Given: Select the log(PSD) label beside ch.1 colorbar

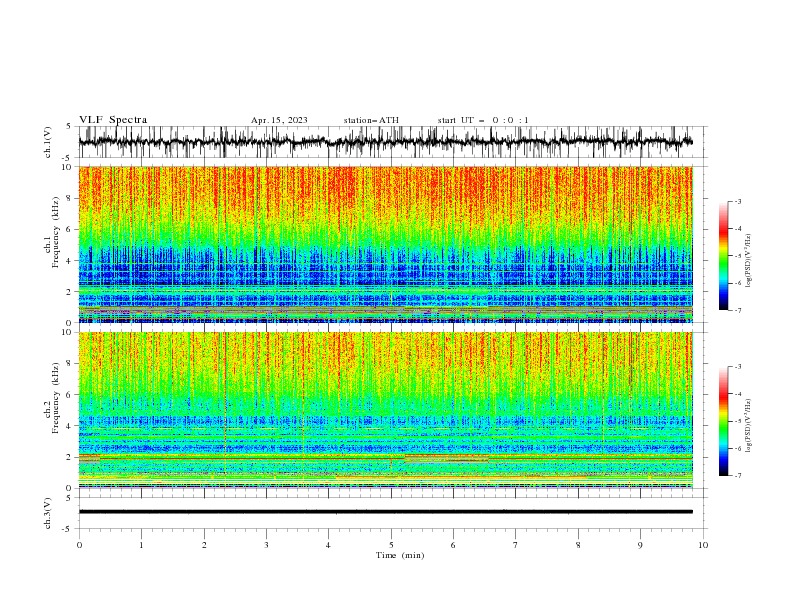Looking at the screenshot, I should (748, 261).
